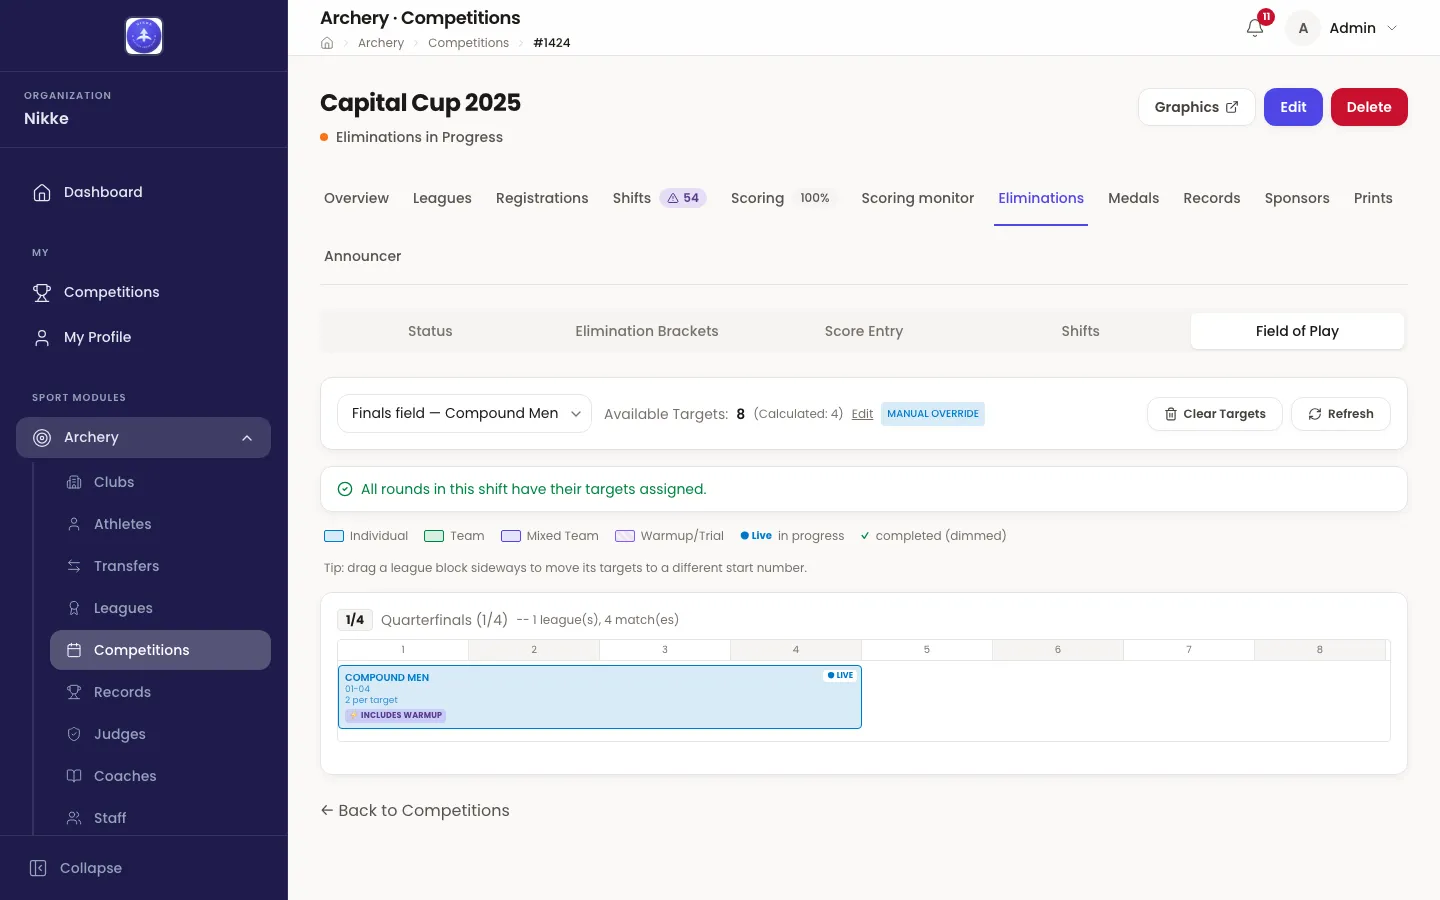1440x900 pixels.
Task: Go Back to Competitions
Action: click(415, 810)
